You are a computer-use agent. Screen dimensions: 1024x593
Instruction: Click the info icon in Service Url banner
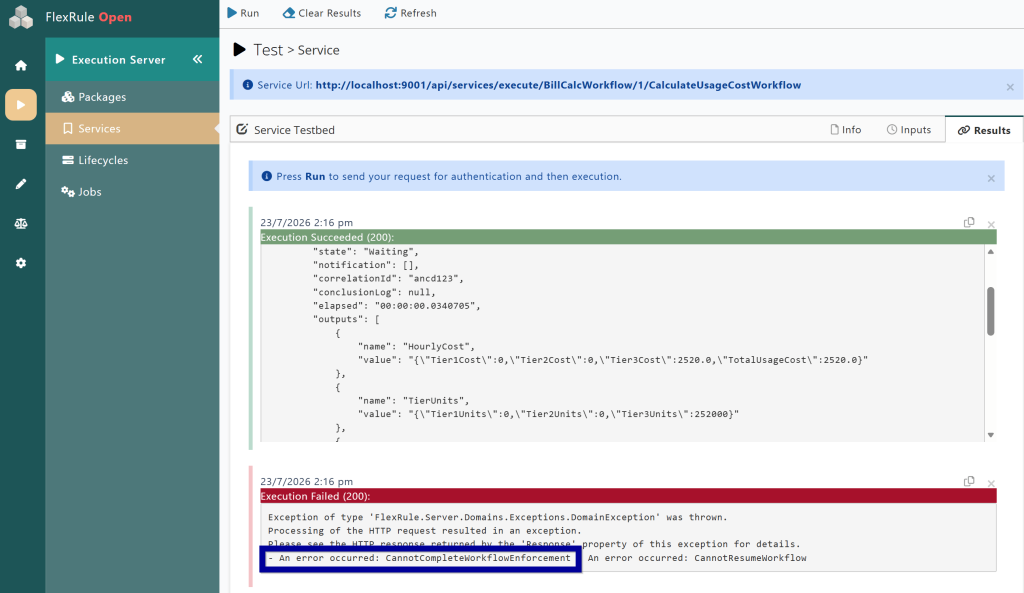point(248,85)
